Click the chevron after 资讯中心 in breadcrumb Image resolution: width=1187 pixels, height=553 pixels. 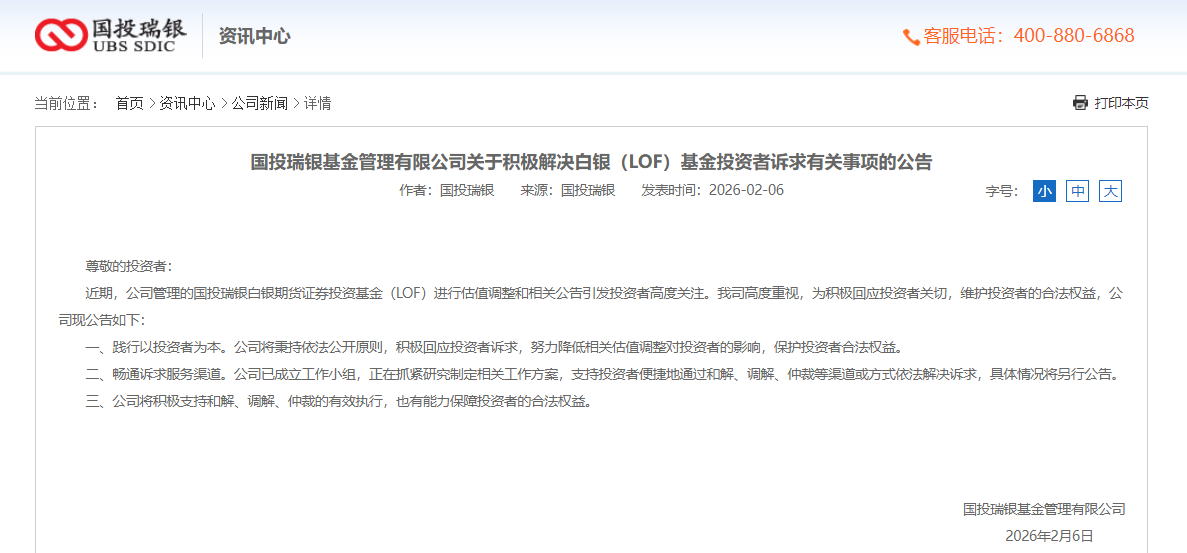point(224,103)
